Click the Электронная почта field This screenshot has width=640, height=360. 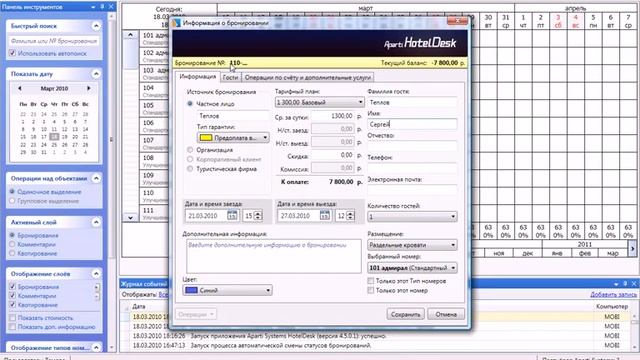[x=412, y=190]
